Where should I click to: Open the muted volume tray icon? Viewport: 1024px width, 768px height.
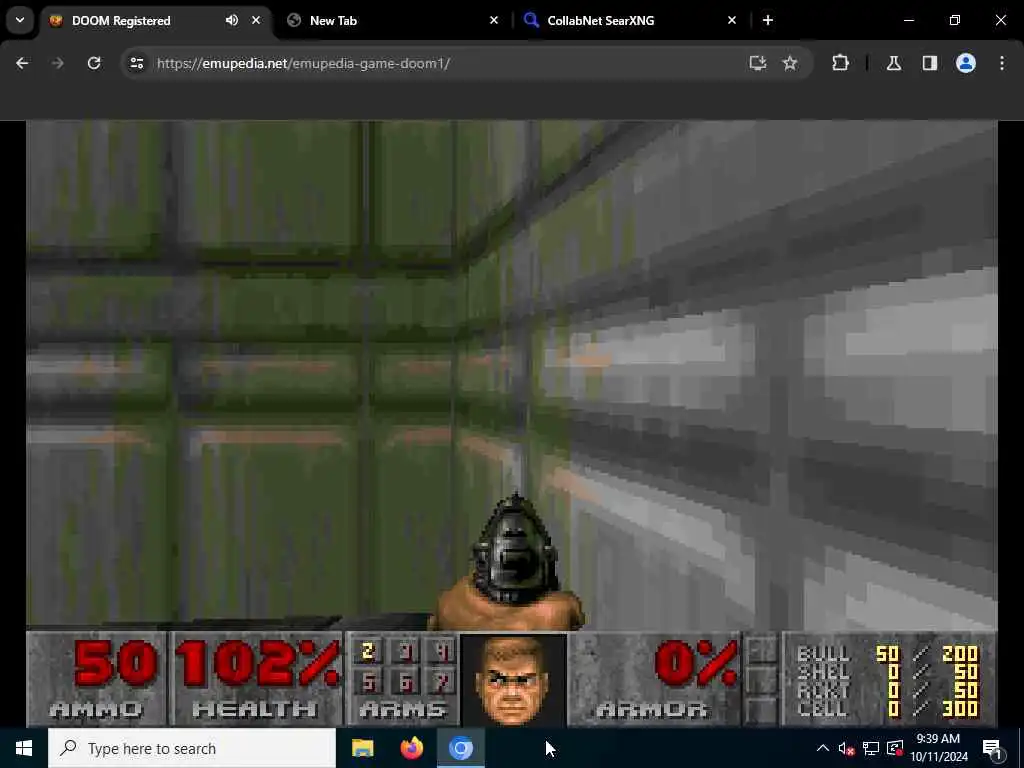tap(846, 748)
